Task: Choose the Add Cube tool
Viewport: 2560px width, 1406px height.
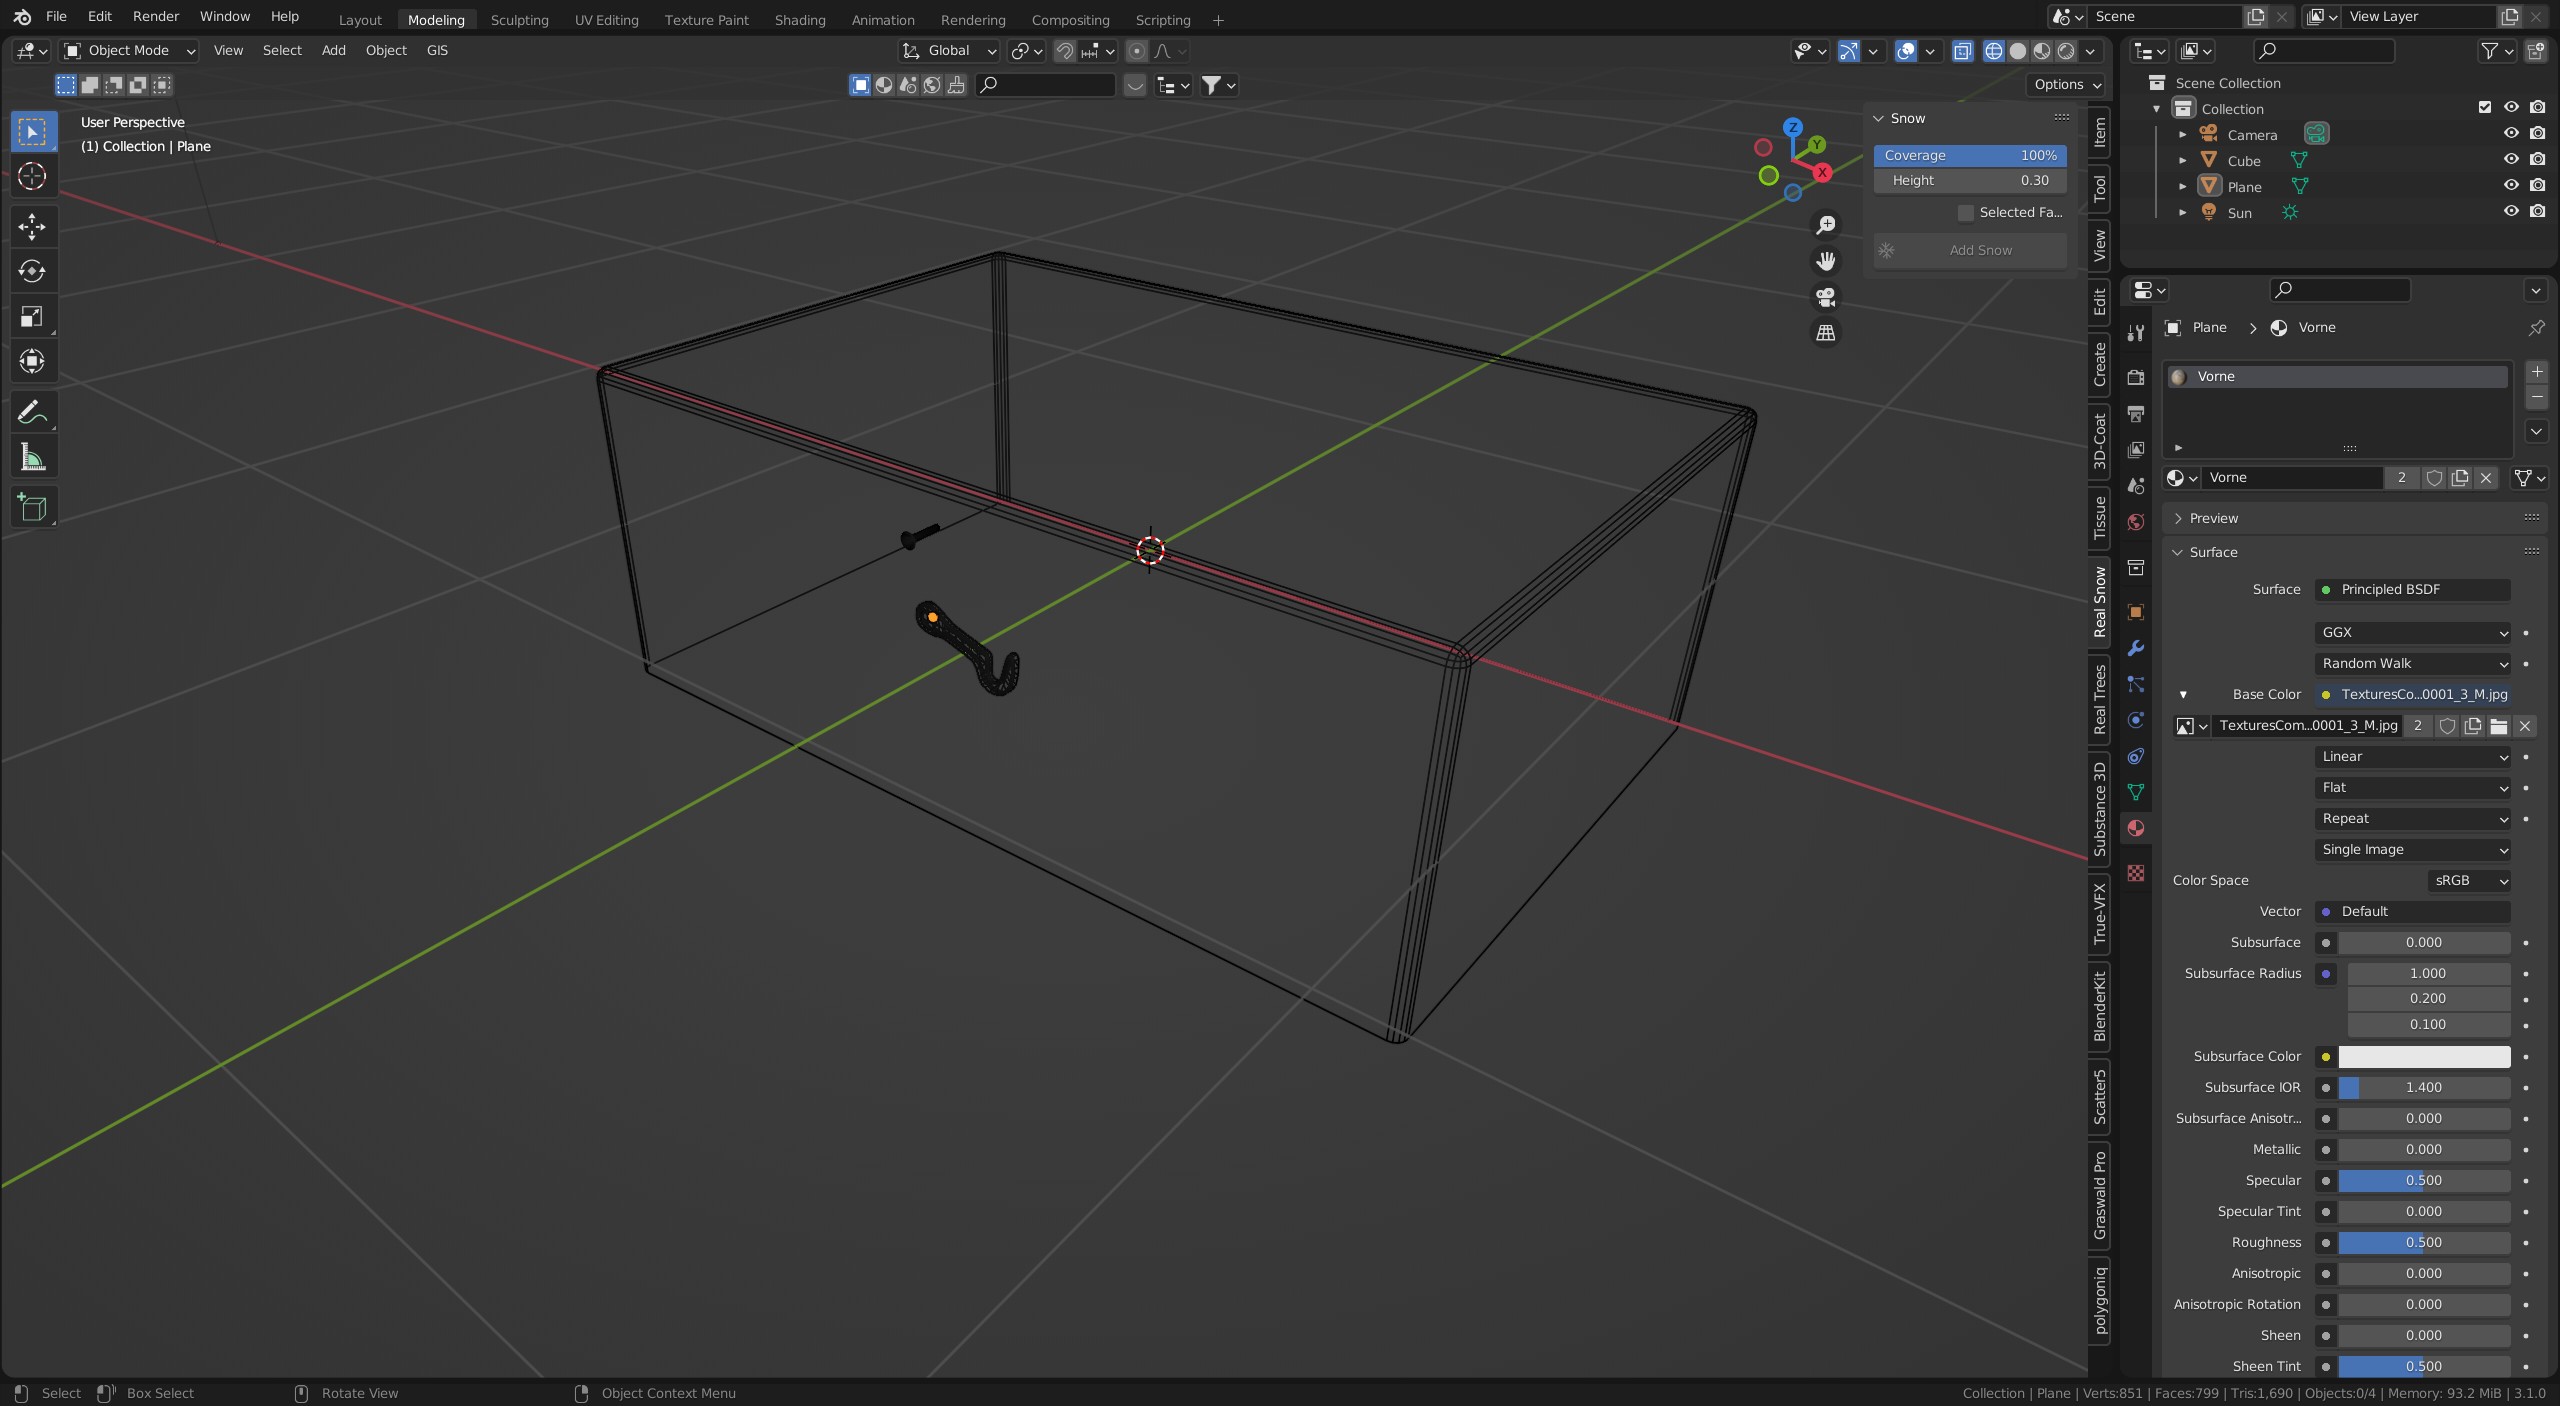Action: pos(32,508)
